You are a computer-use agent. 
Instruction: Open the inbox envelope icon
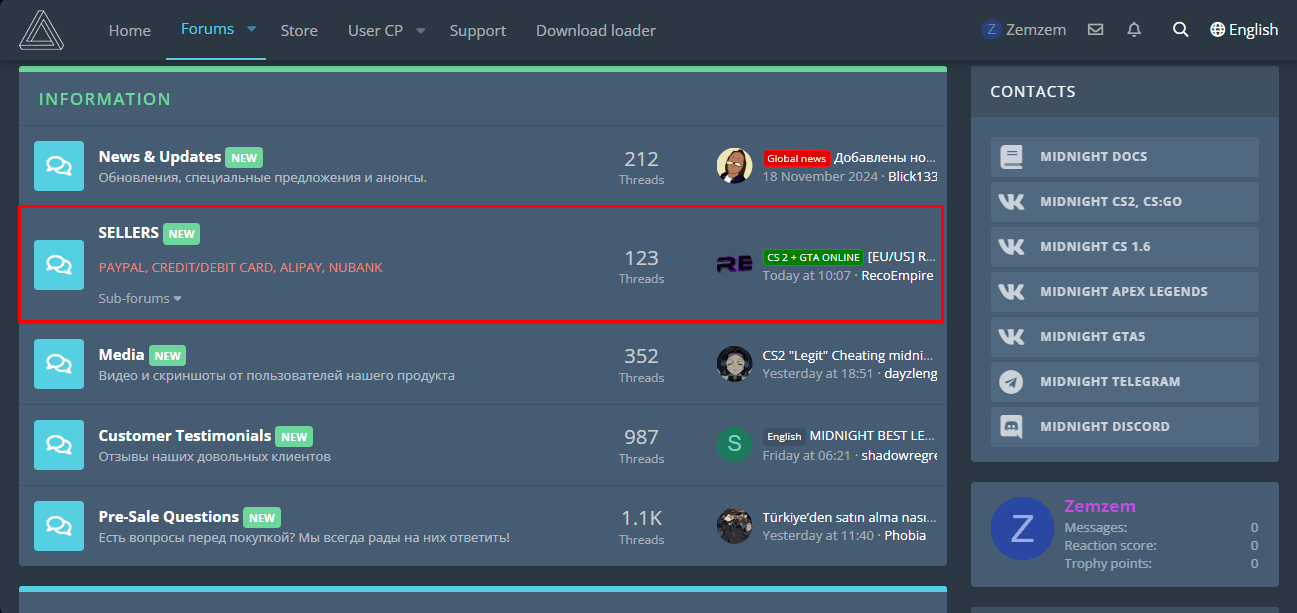coord(1096,30)
